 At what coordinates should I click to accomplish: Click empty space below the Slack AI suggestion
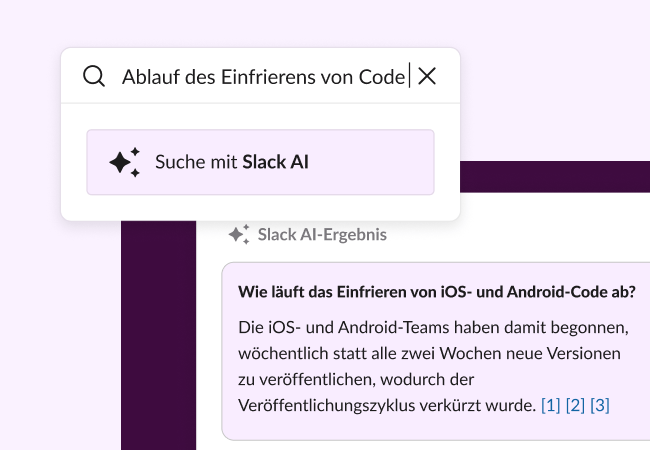coord(260,207)
